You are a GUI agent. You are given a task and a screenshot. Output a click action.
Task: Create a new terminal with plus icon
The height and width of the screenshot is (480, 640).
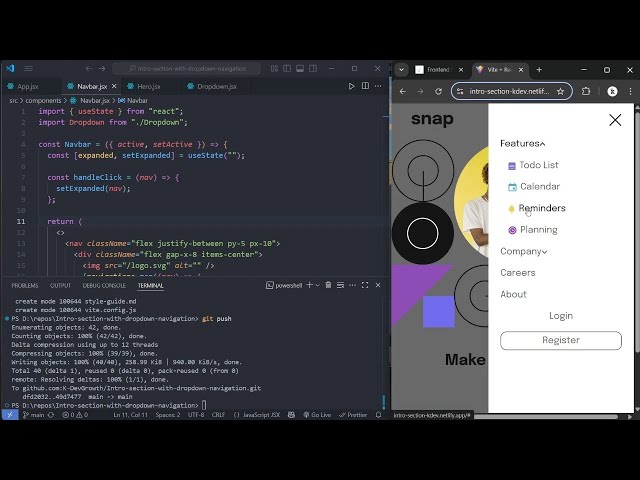(309, 285)
